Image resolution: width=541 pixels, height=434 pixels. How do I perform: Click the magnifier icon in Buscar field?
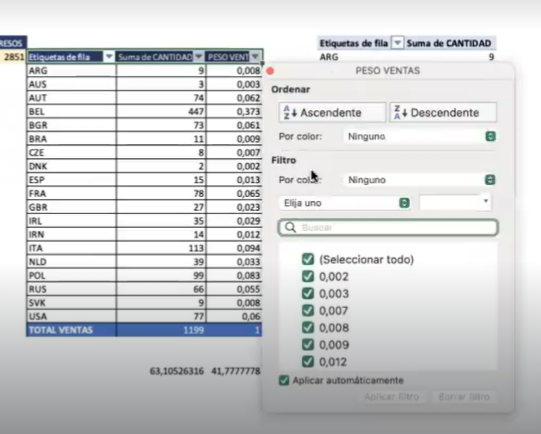pyautogui.click(x=291, y=227)
